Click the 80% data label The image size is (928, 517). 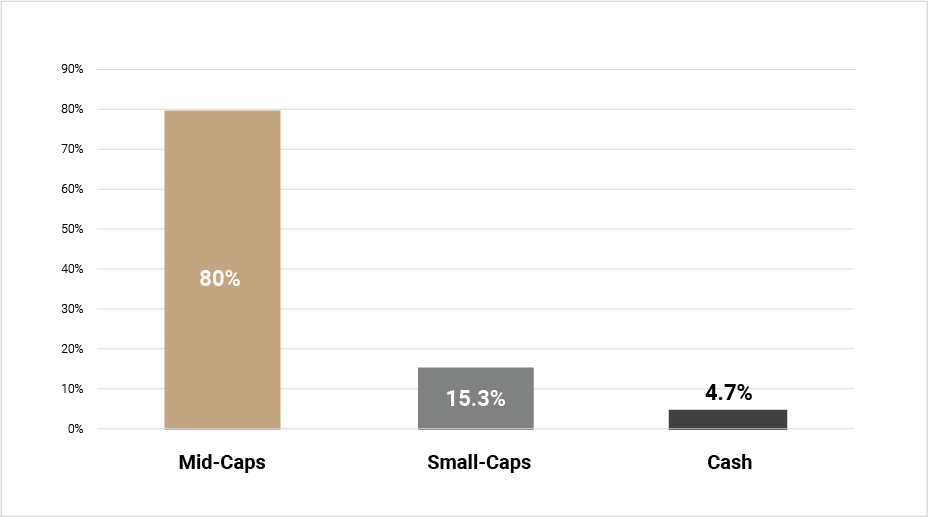click(x=220, y=279)
